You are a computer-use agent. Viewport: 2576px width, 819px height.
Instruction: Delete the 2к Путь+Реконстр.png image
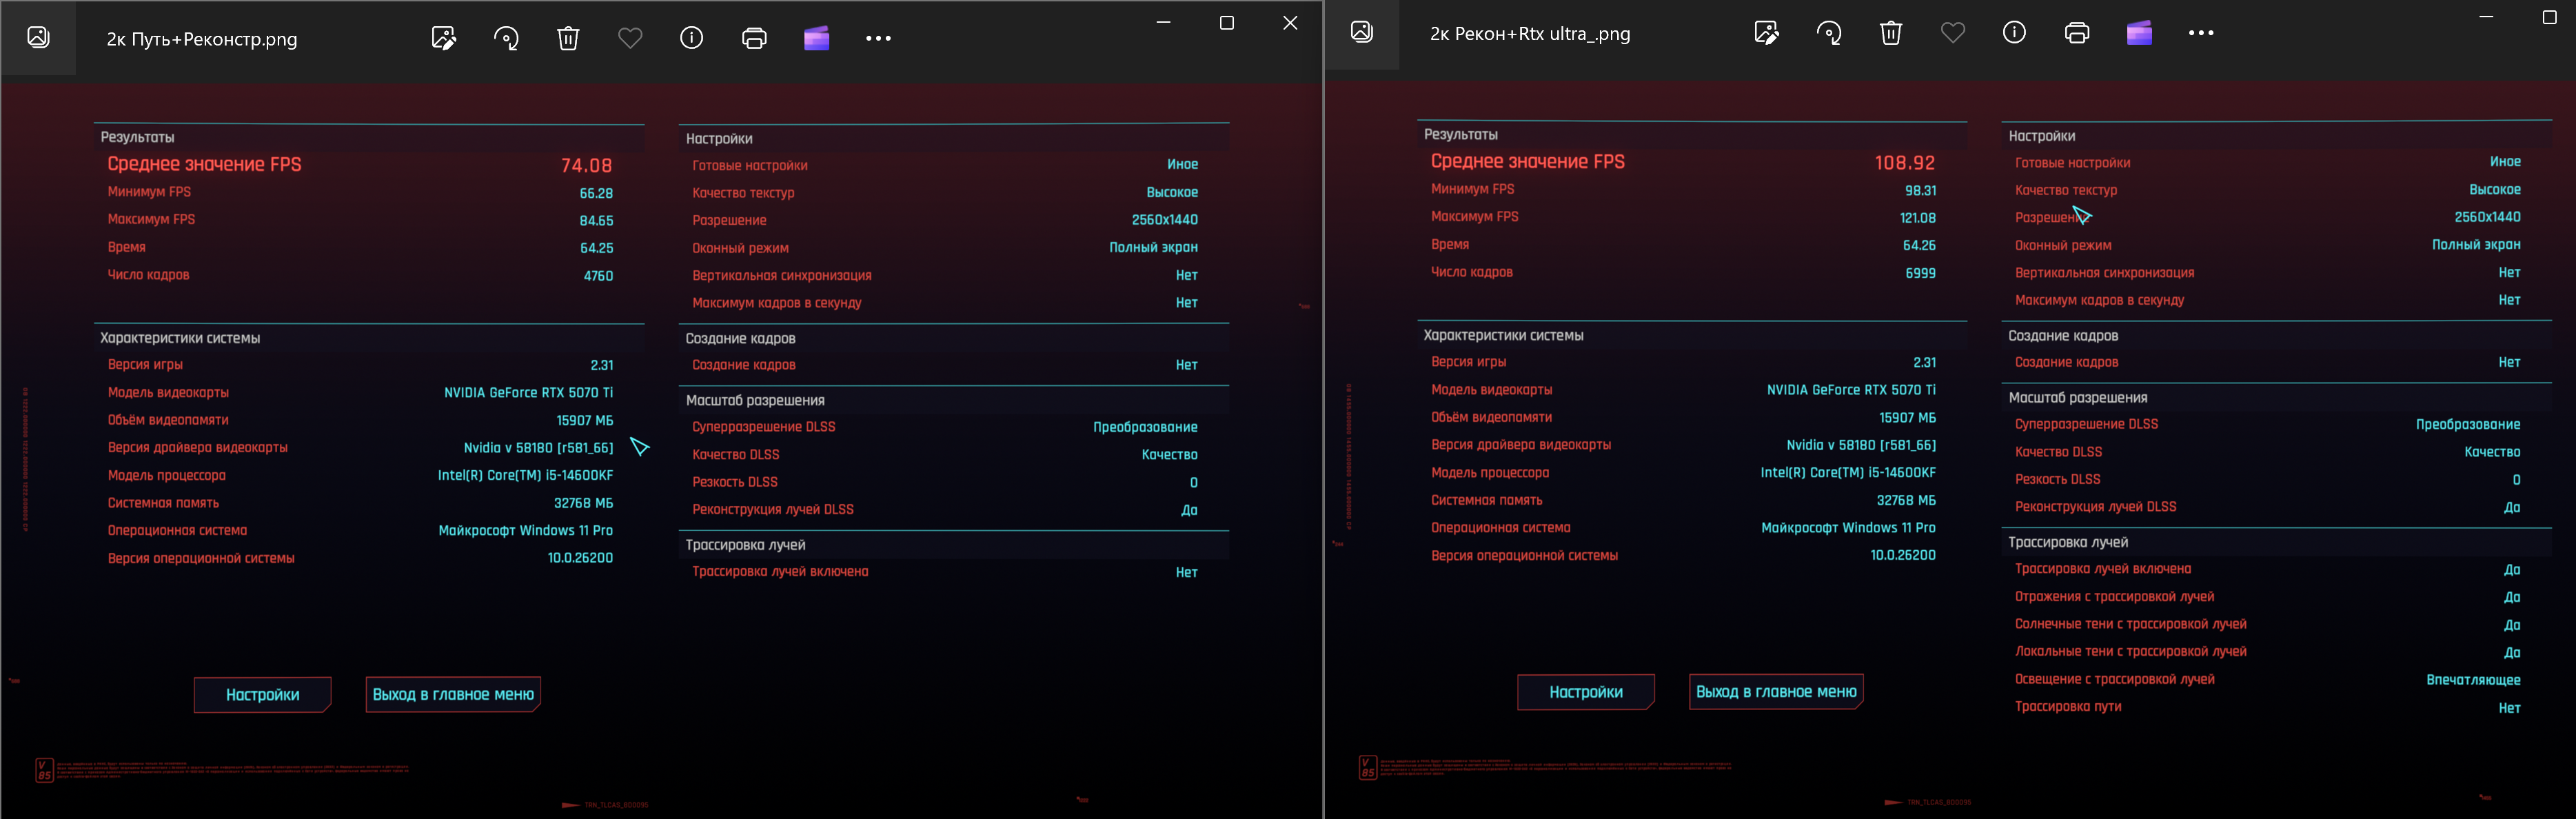click(x=568, y=39)
